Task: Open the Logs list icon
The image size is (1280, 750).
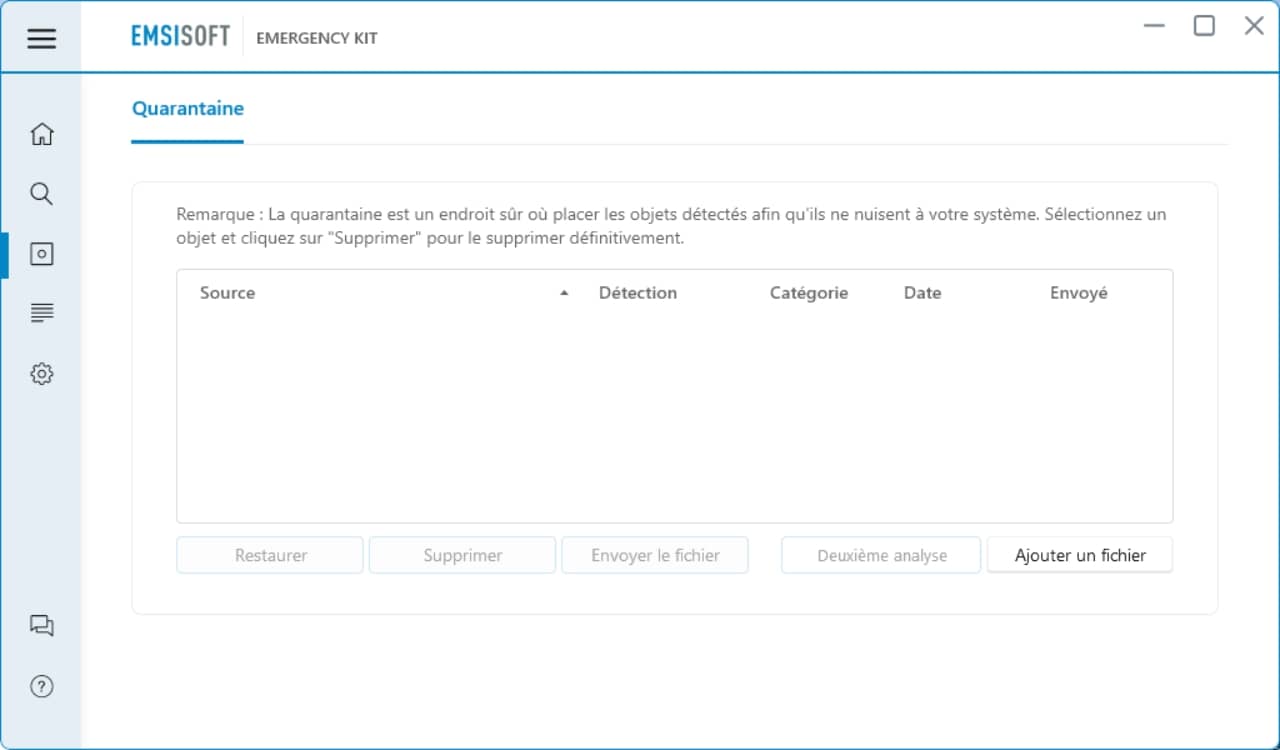Action: pyautogui.click(x=41, y=314)
